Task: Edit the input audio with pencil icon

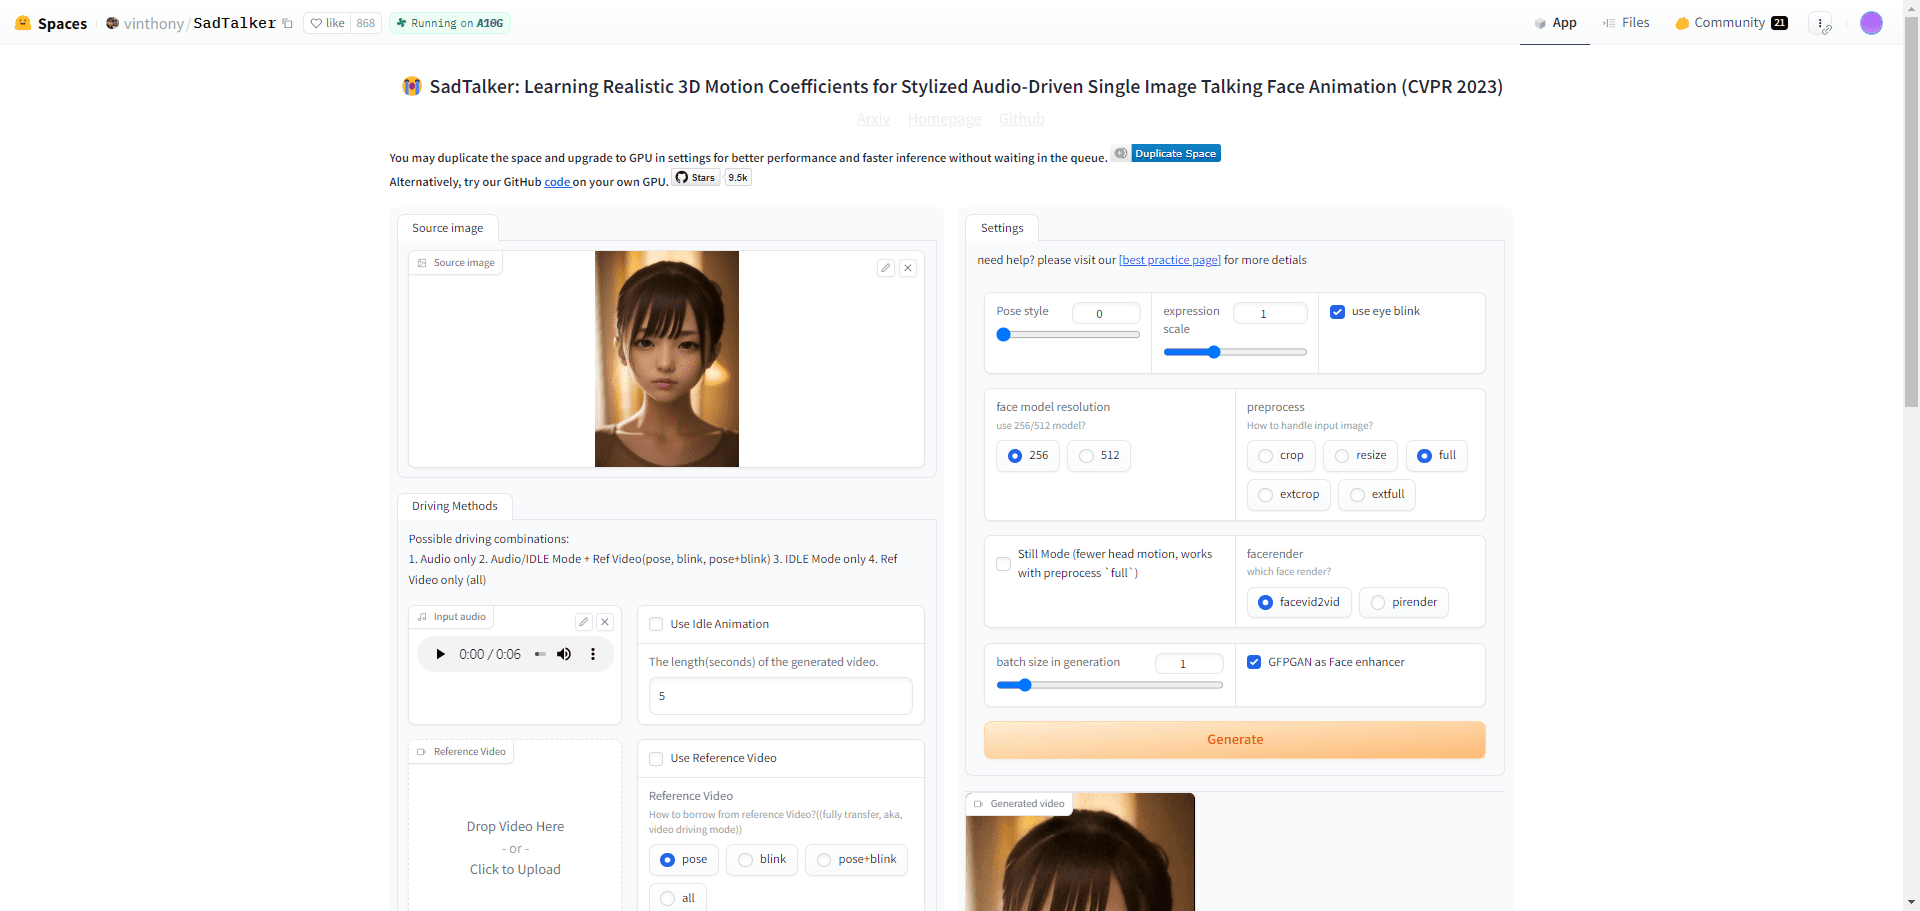Action: click(x=584, y=622)
